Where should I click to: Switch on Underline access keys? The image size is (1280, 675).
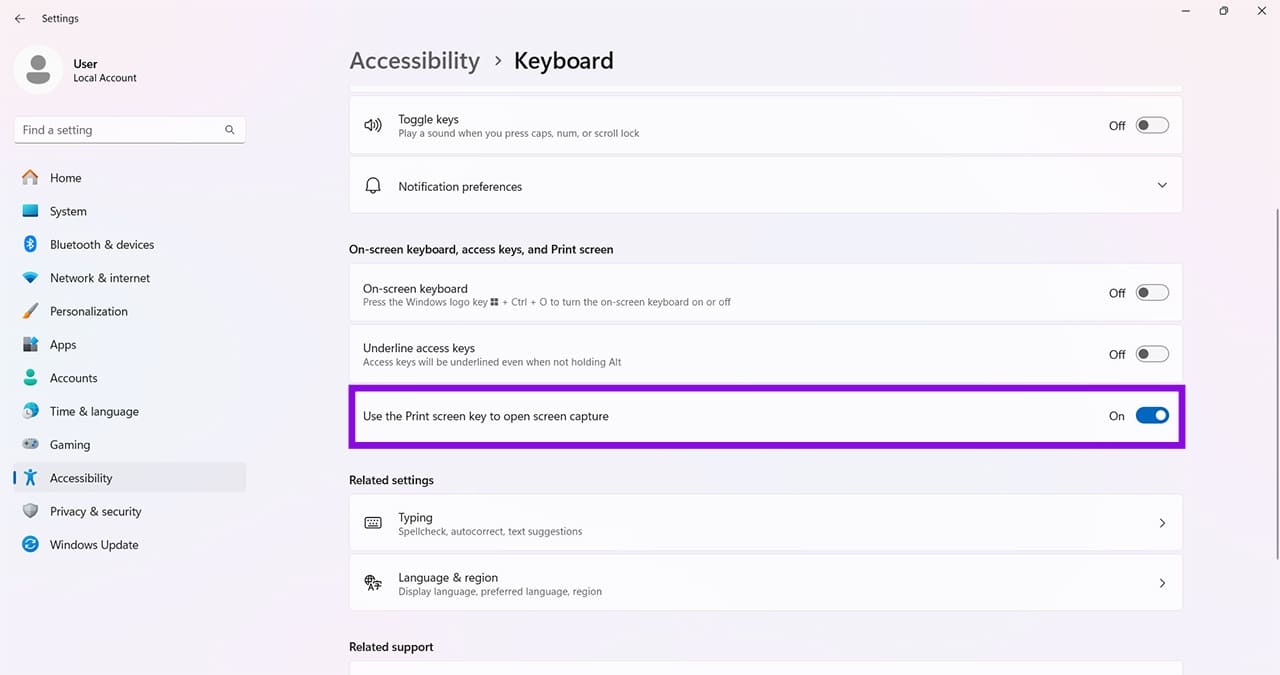(x=1152, y=354)
